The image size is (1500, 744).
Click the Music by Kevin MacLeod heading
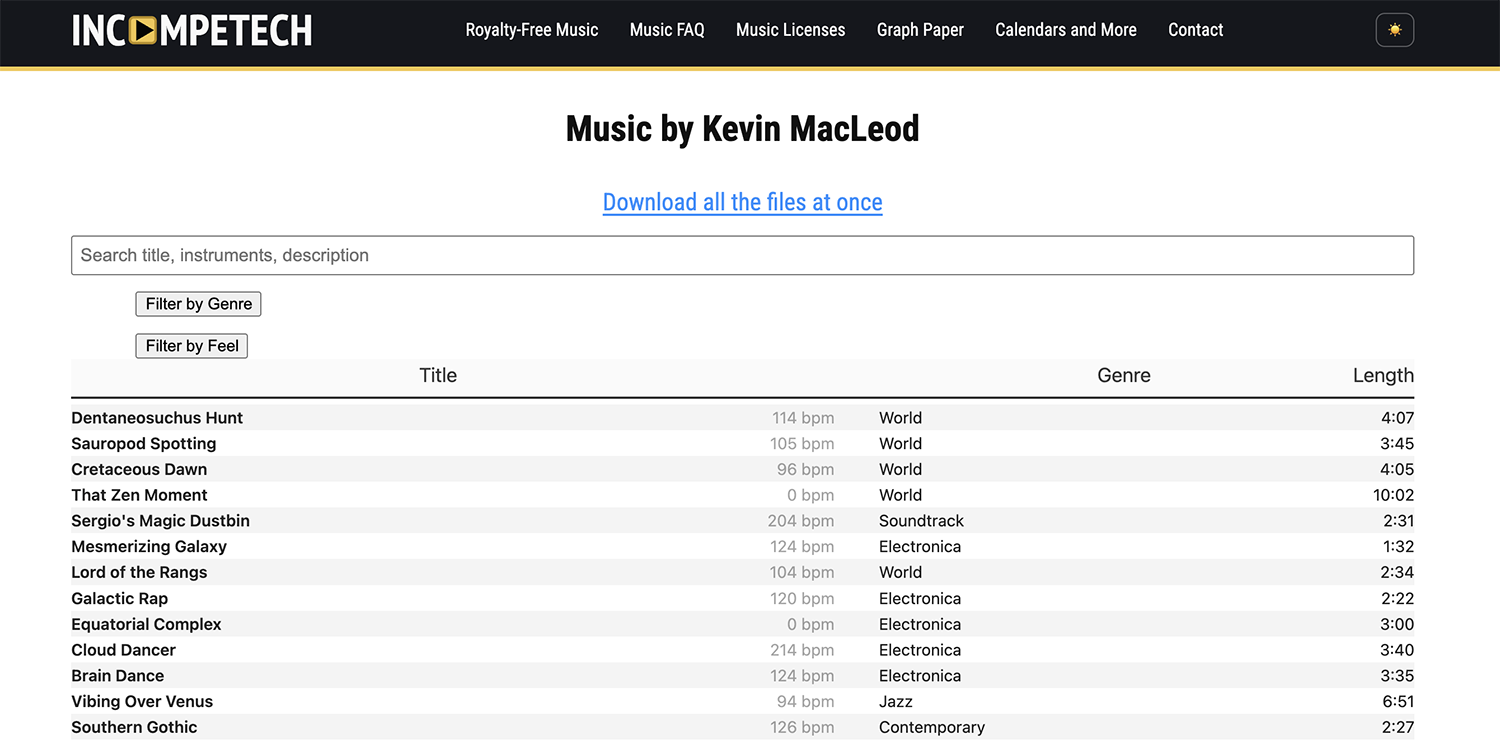[x=743, y=129]
